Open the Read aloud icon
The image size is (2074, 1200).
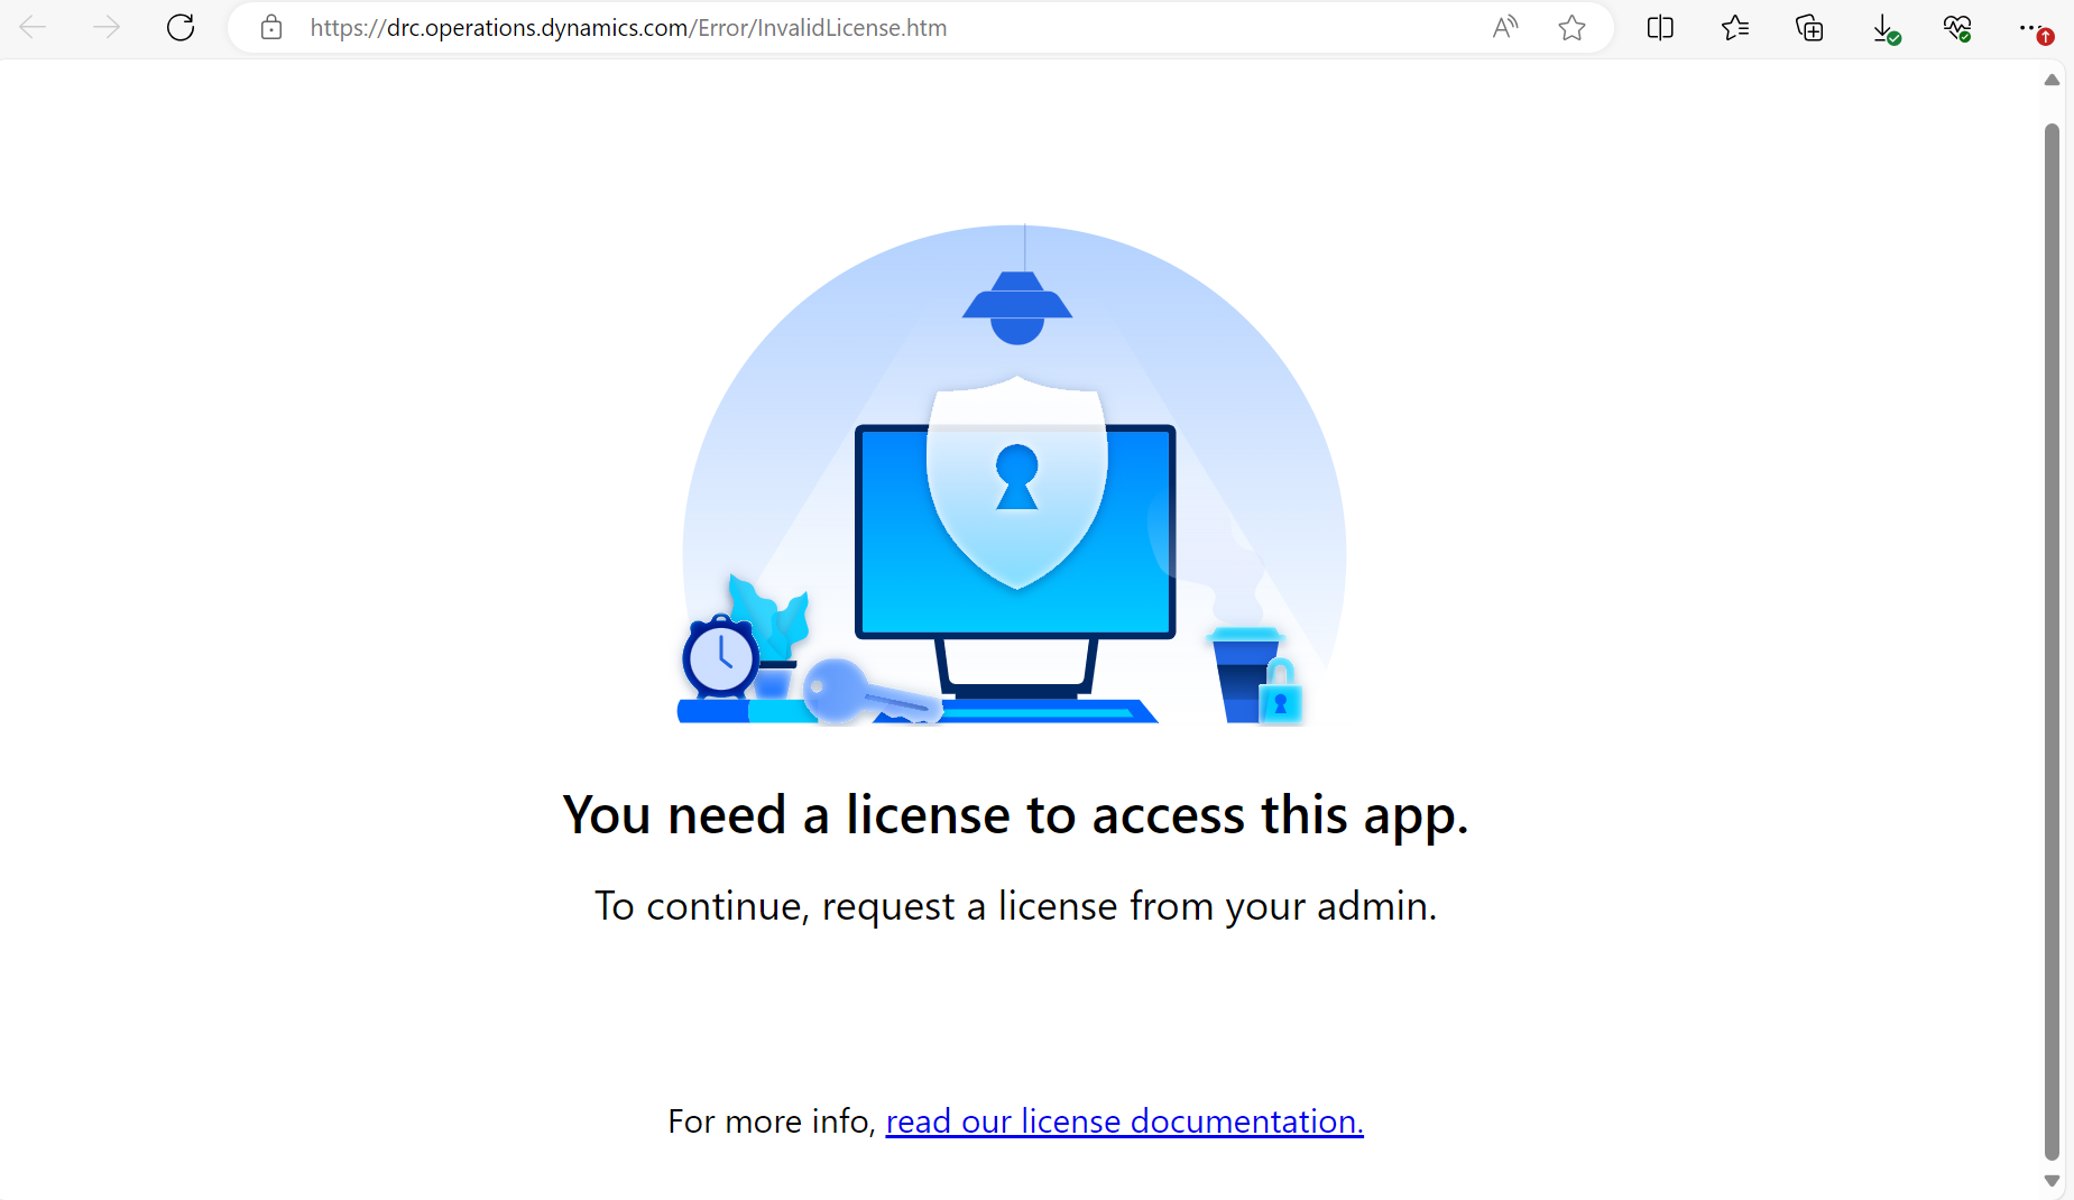click(x=1504, y=28)
